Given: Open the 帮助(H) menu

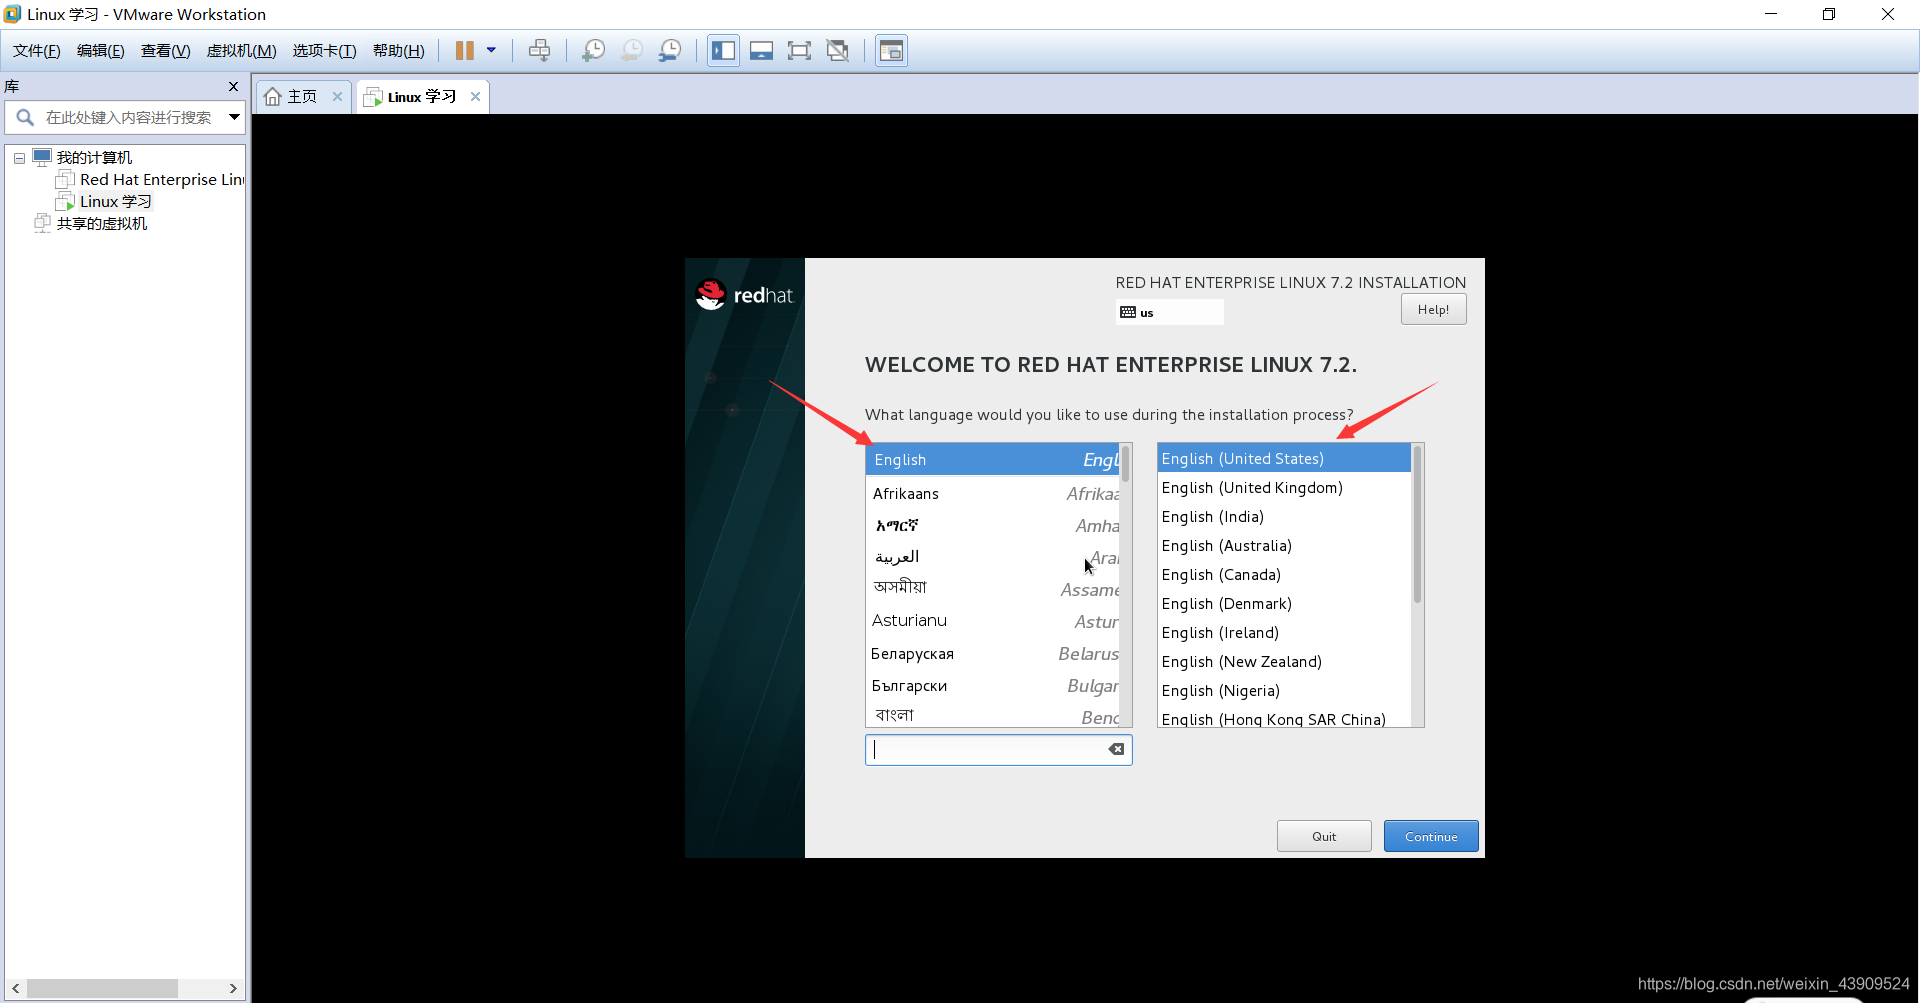Looking at the screenshot, I should (399, 51).
